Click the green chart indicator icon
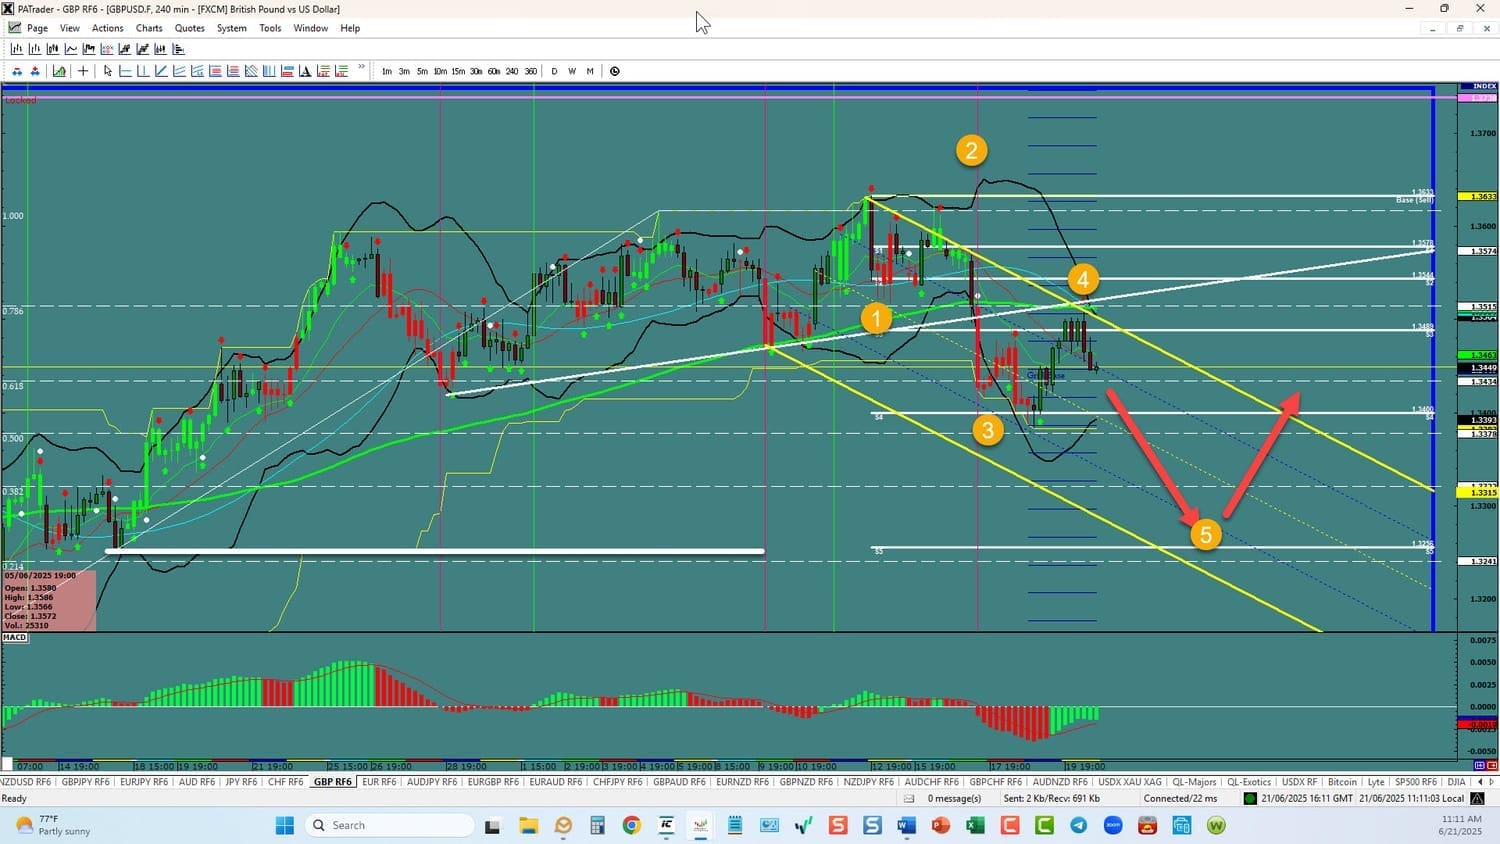This screenshot has width=1500, height=844. pos(59,71)
